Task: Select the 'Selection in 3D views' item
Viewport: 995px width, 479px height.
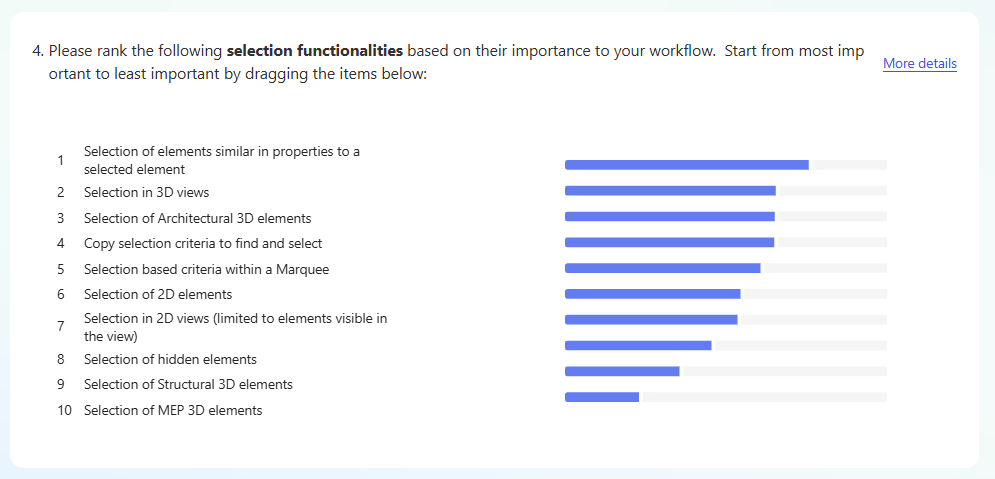Action: pos(146,192)
